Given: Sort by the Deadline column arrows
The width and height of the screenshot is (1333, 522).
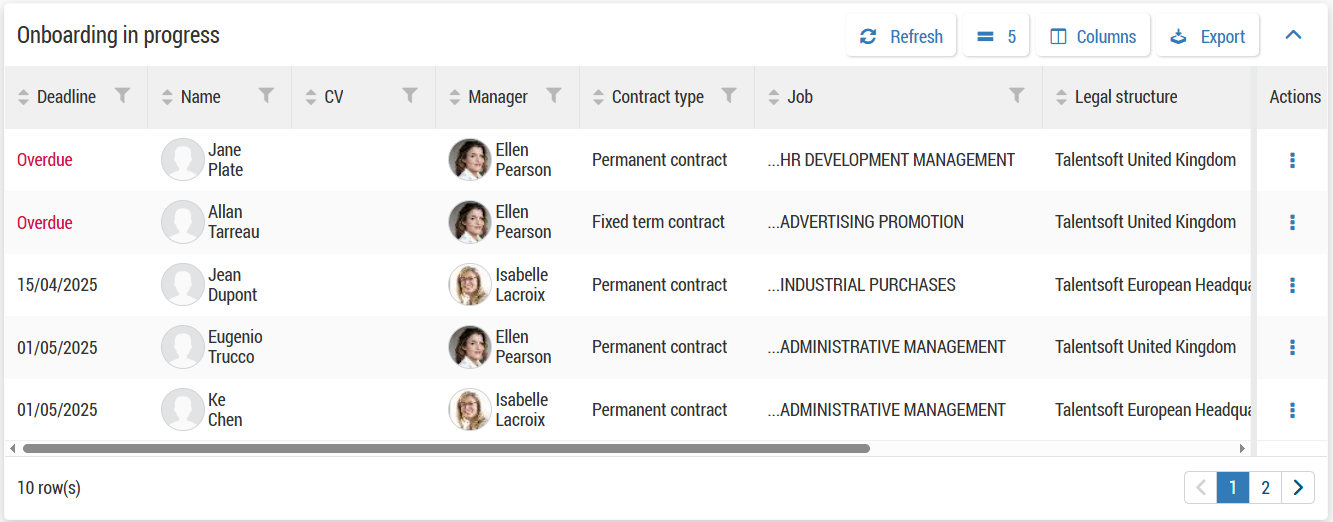Looking at the screenshot, I should coord(25,97).
